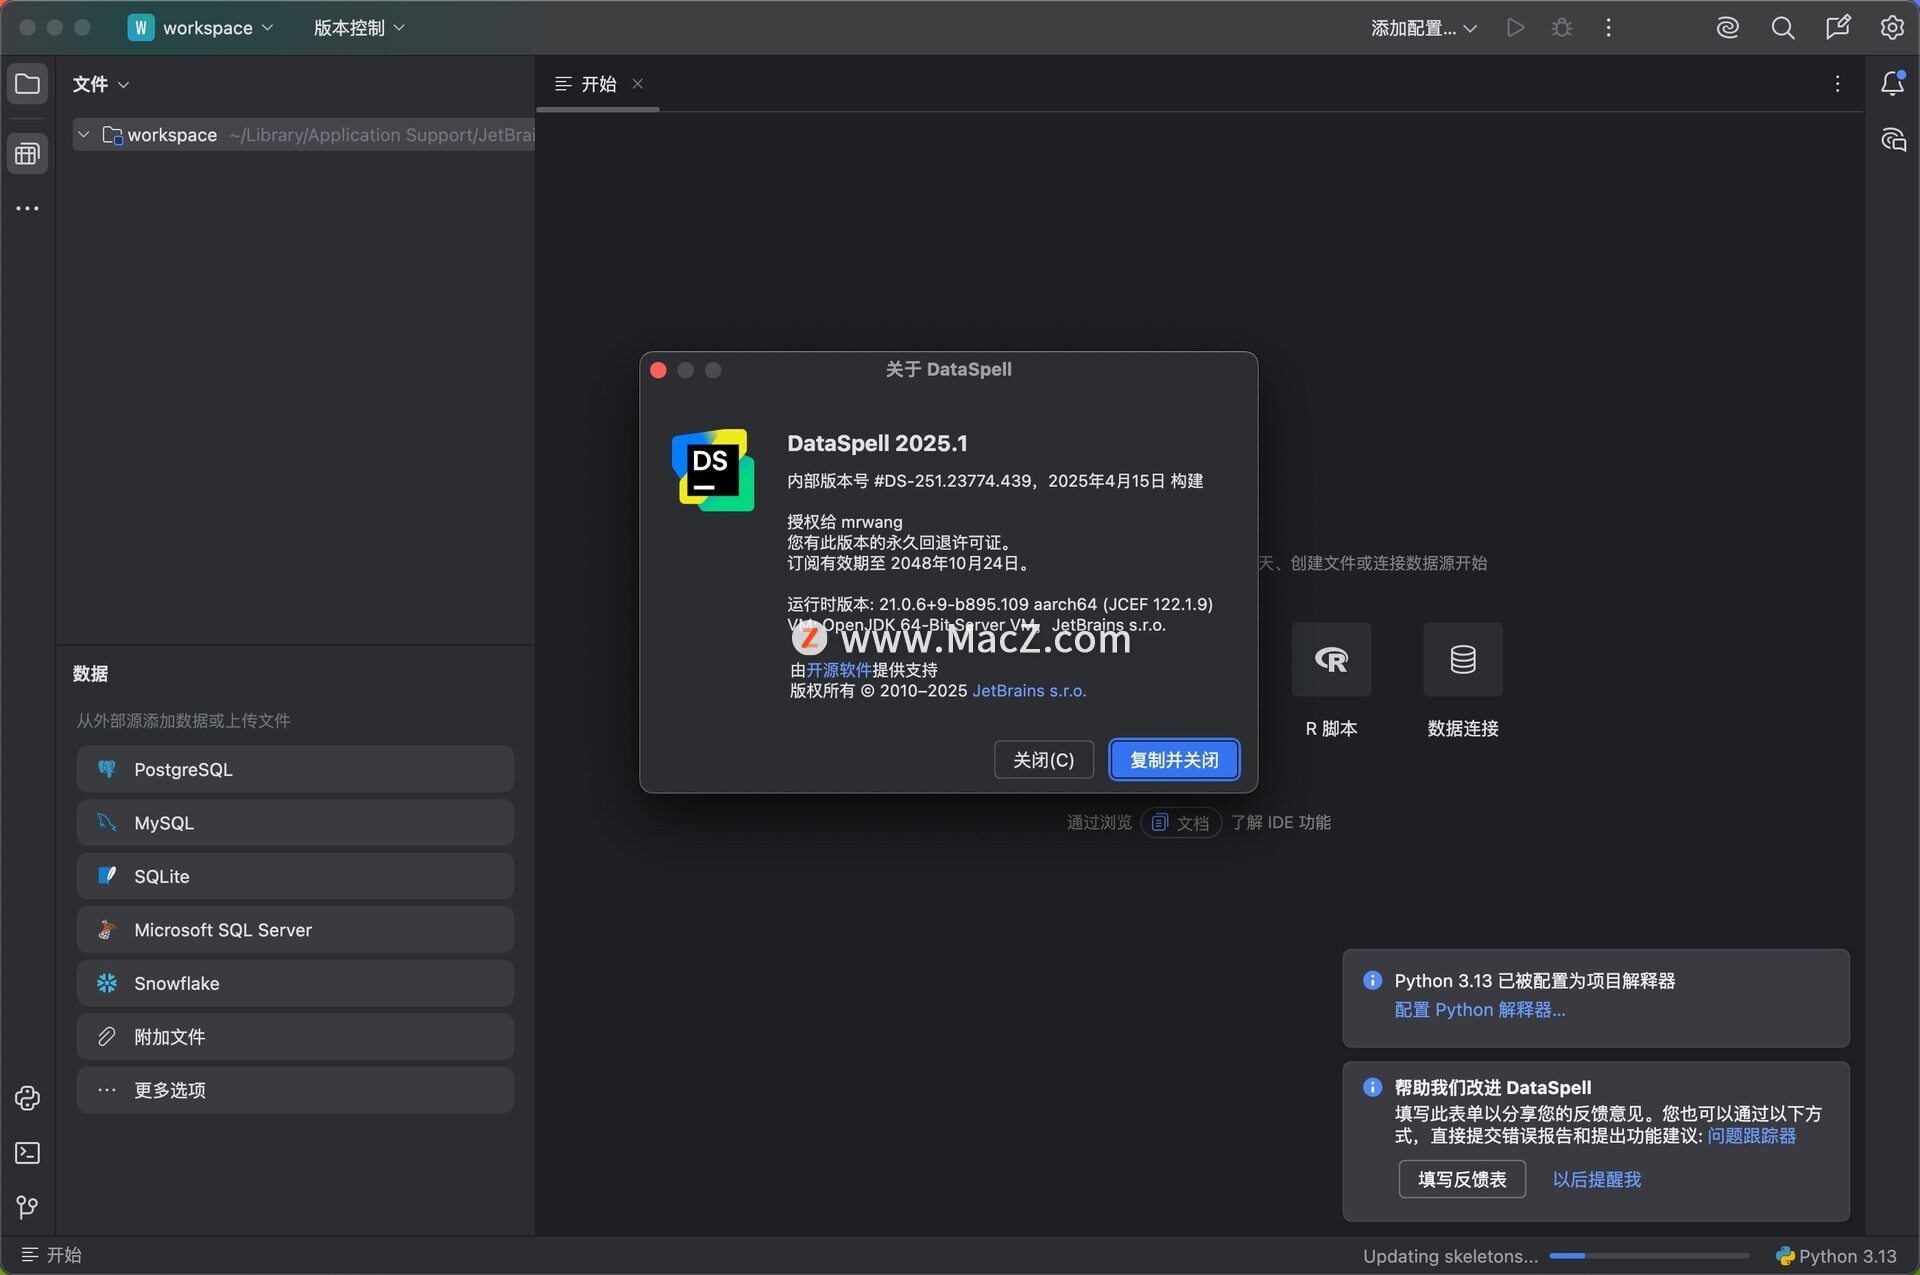Image resolution: width=1920 pixels, height=1275 pixels.
Task: Click the 数据 section header
Action: pos(90,674)
